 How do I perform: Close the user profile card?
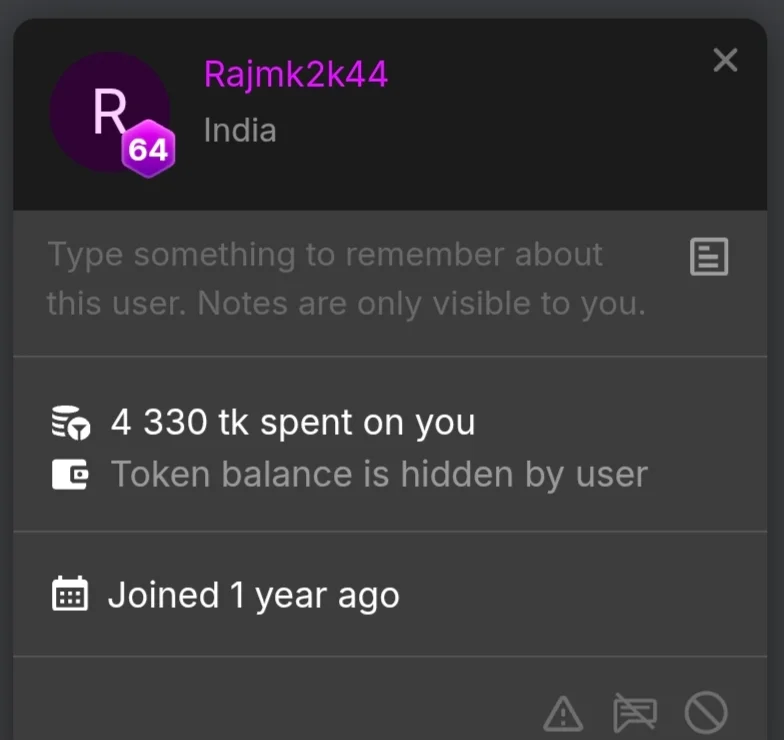(x=725, y=60)
